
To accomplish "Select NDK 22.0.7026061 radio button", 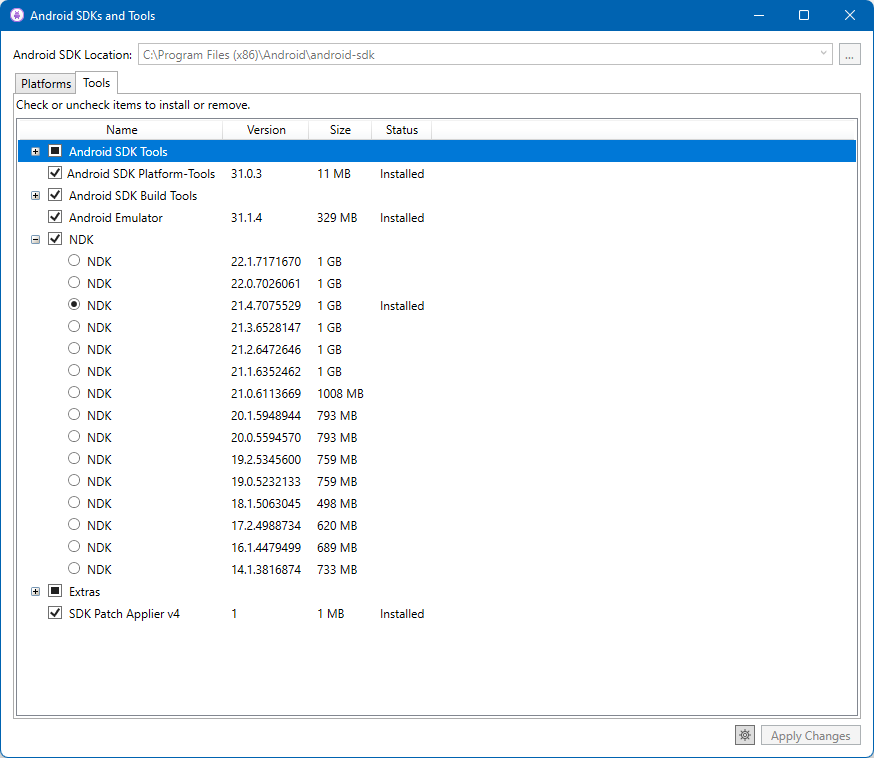I will [74, 282].
